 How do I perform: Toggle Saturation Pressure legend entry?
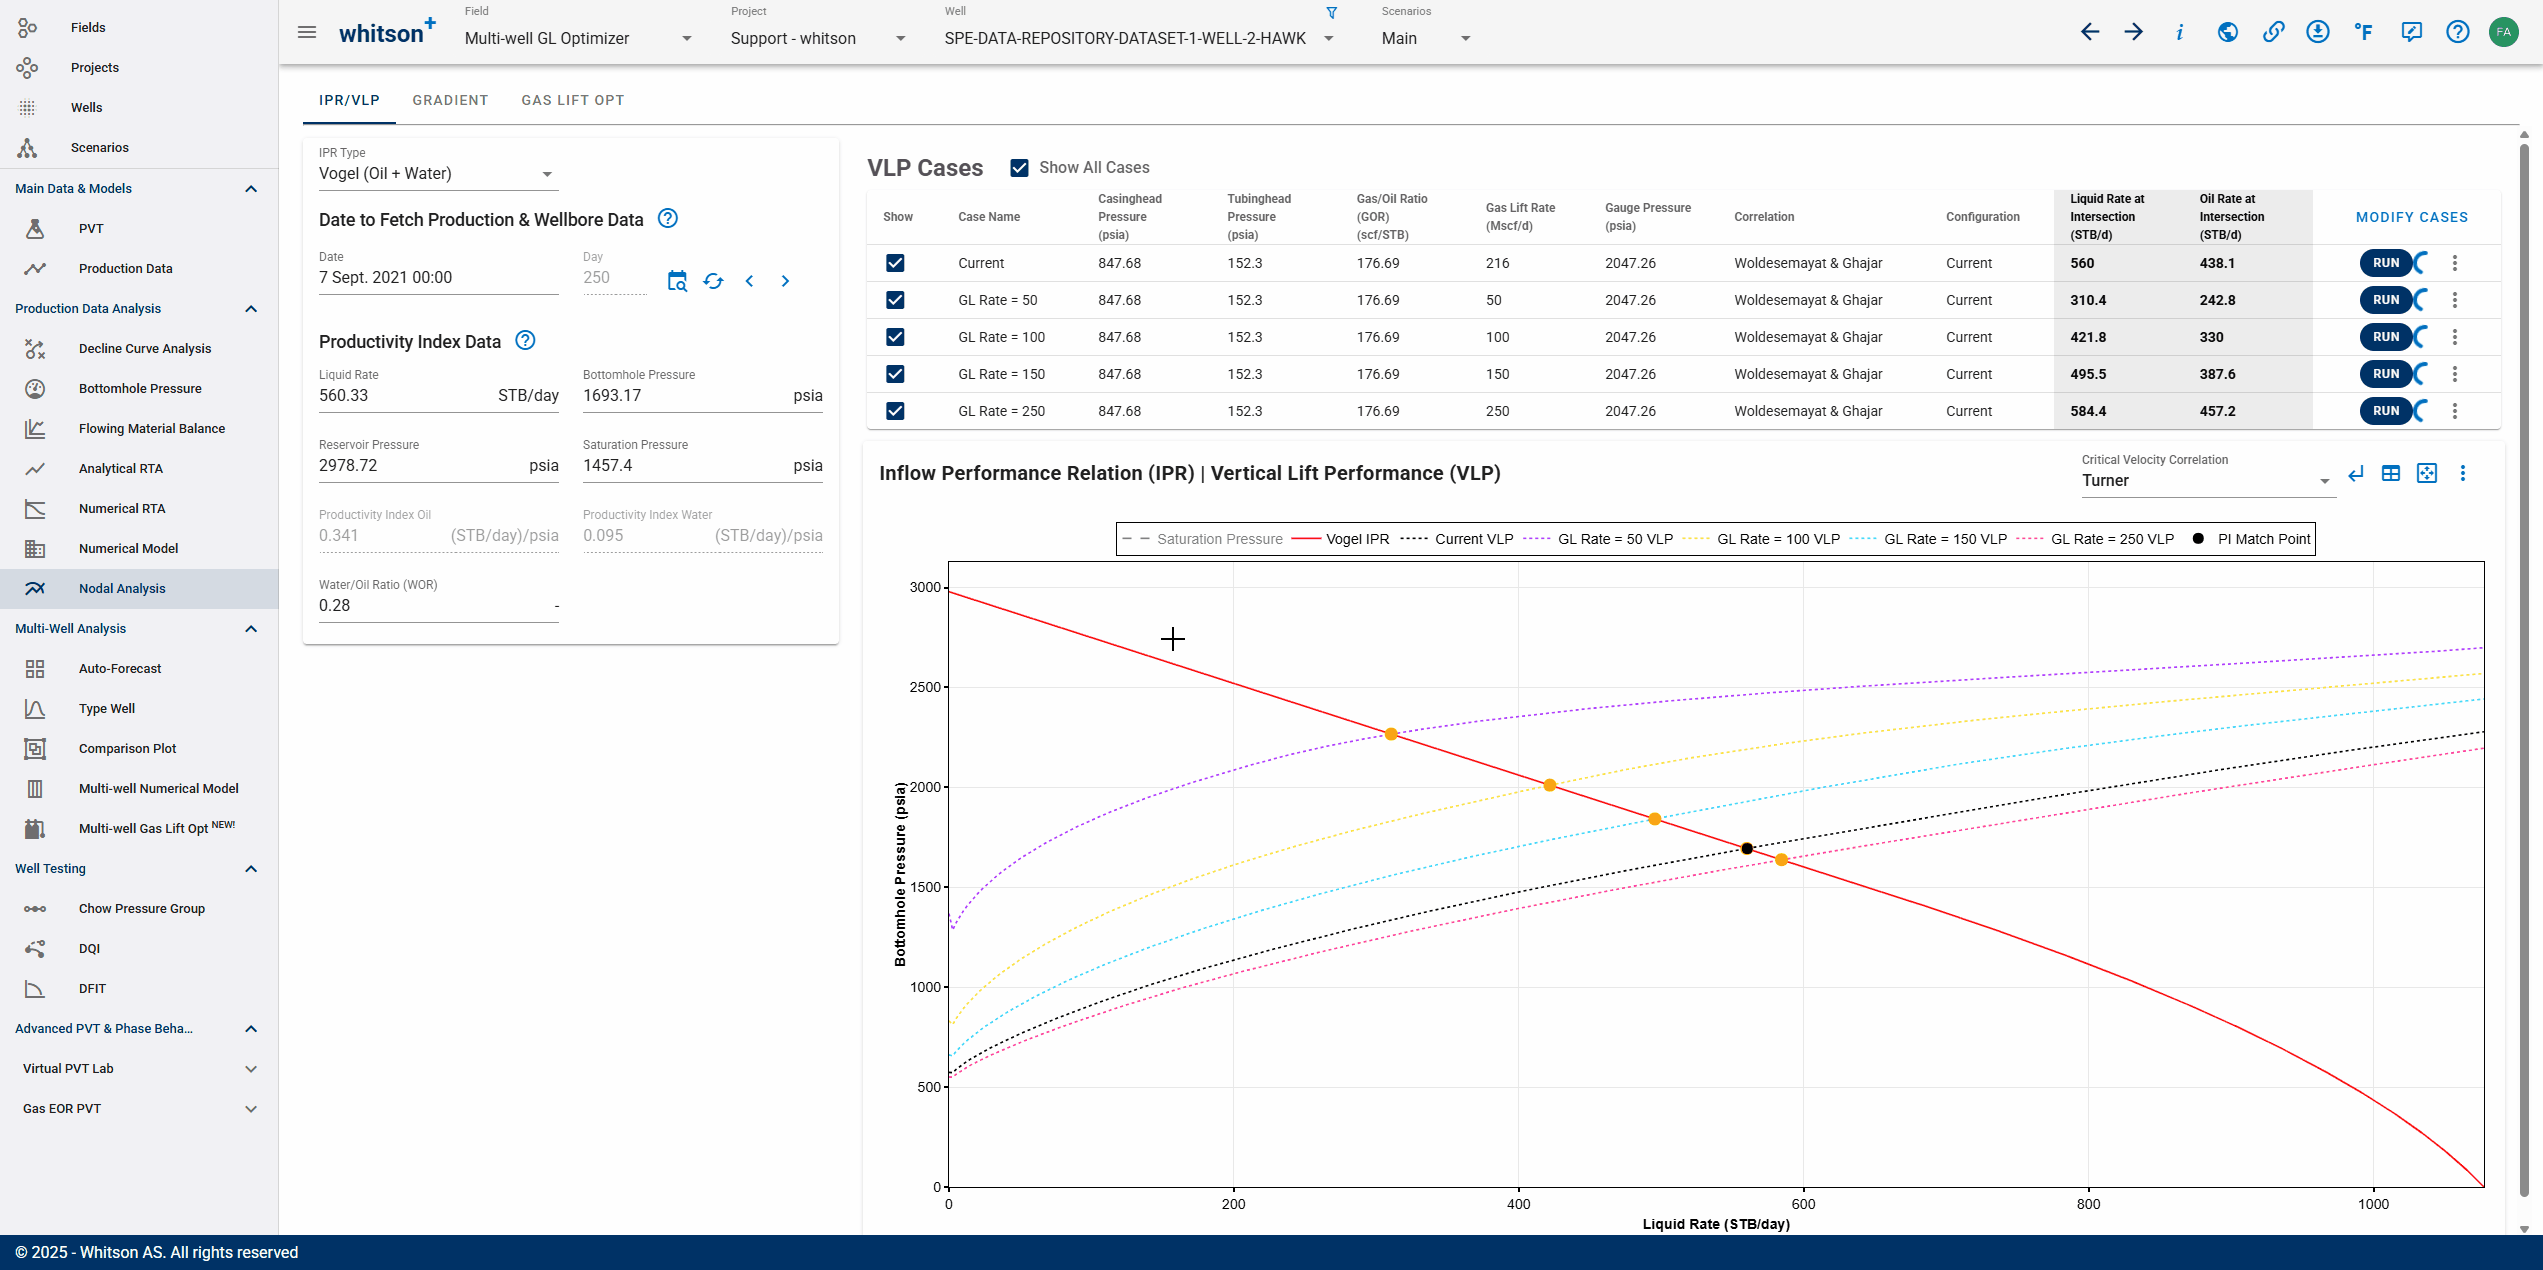click(1202, 539)
